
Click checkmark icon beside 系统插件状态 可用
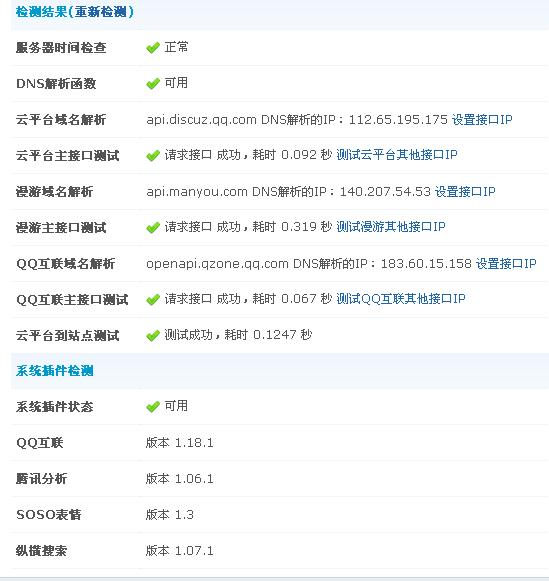[x=153, y=407]
